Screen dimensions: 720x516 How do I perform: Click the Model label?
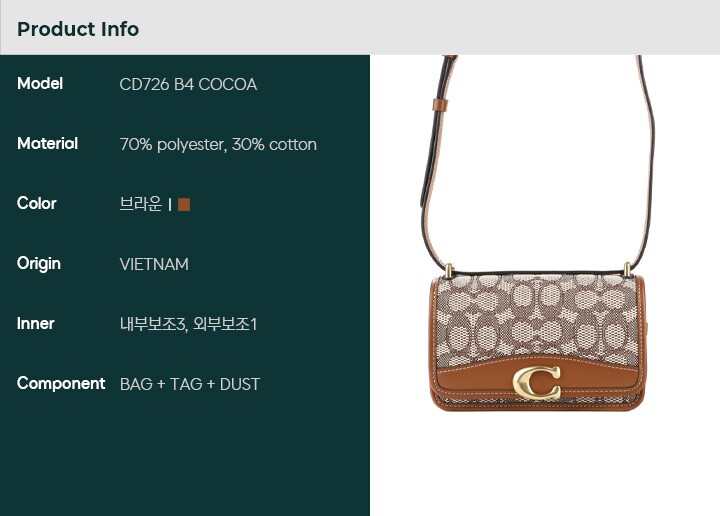click(x=40, y=84)
